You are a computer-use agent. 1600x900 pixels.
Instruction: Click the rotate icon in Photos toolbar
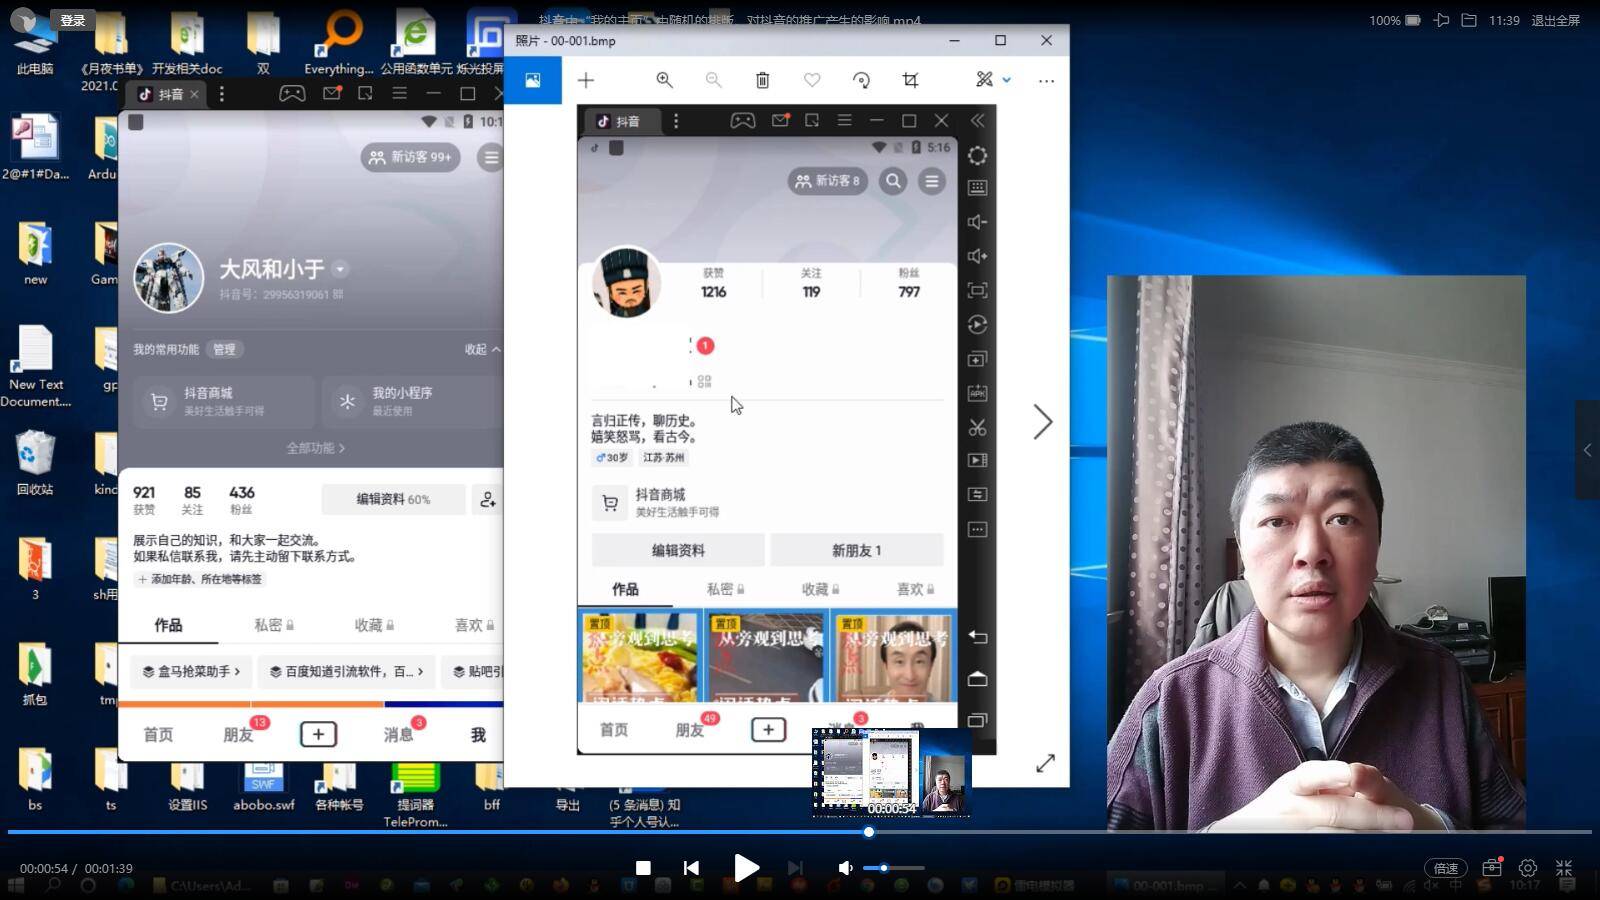861,80
